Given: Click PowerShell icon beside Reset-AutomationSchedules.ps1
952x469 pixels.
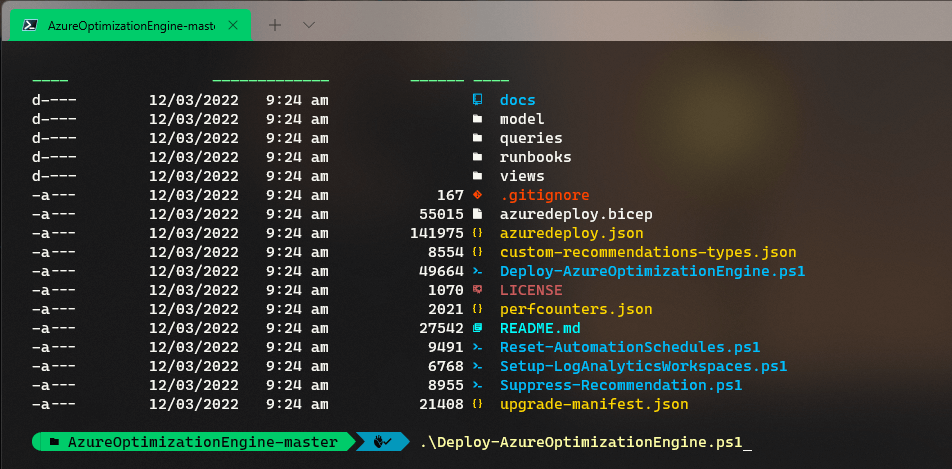Looking at the screenshot, I should tap(477, 347).
